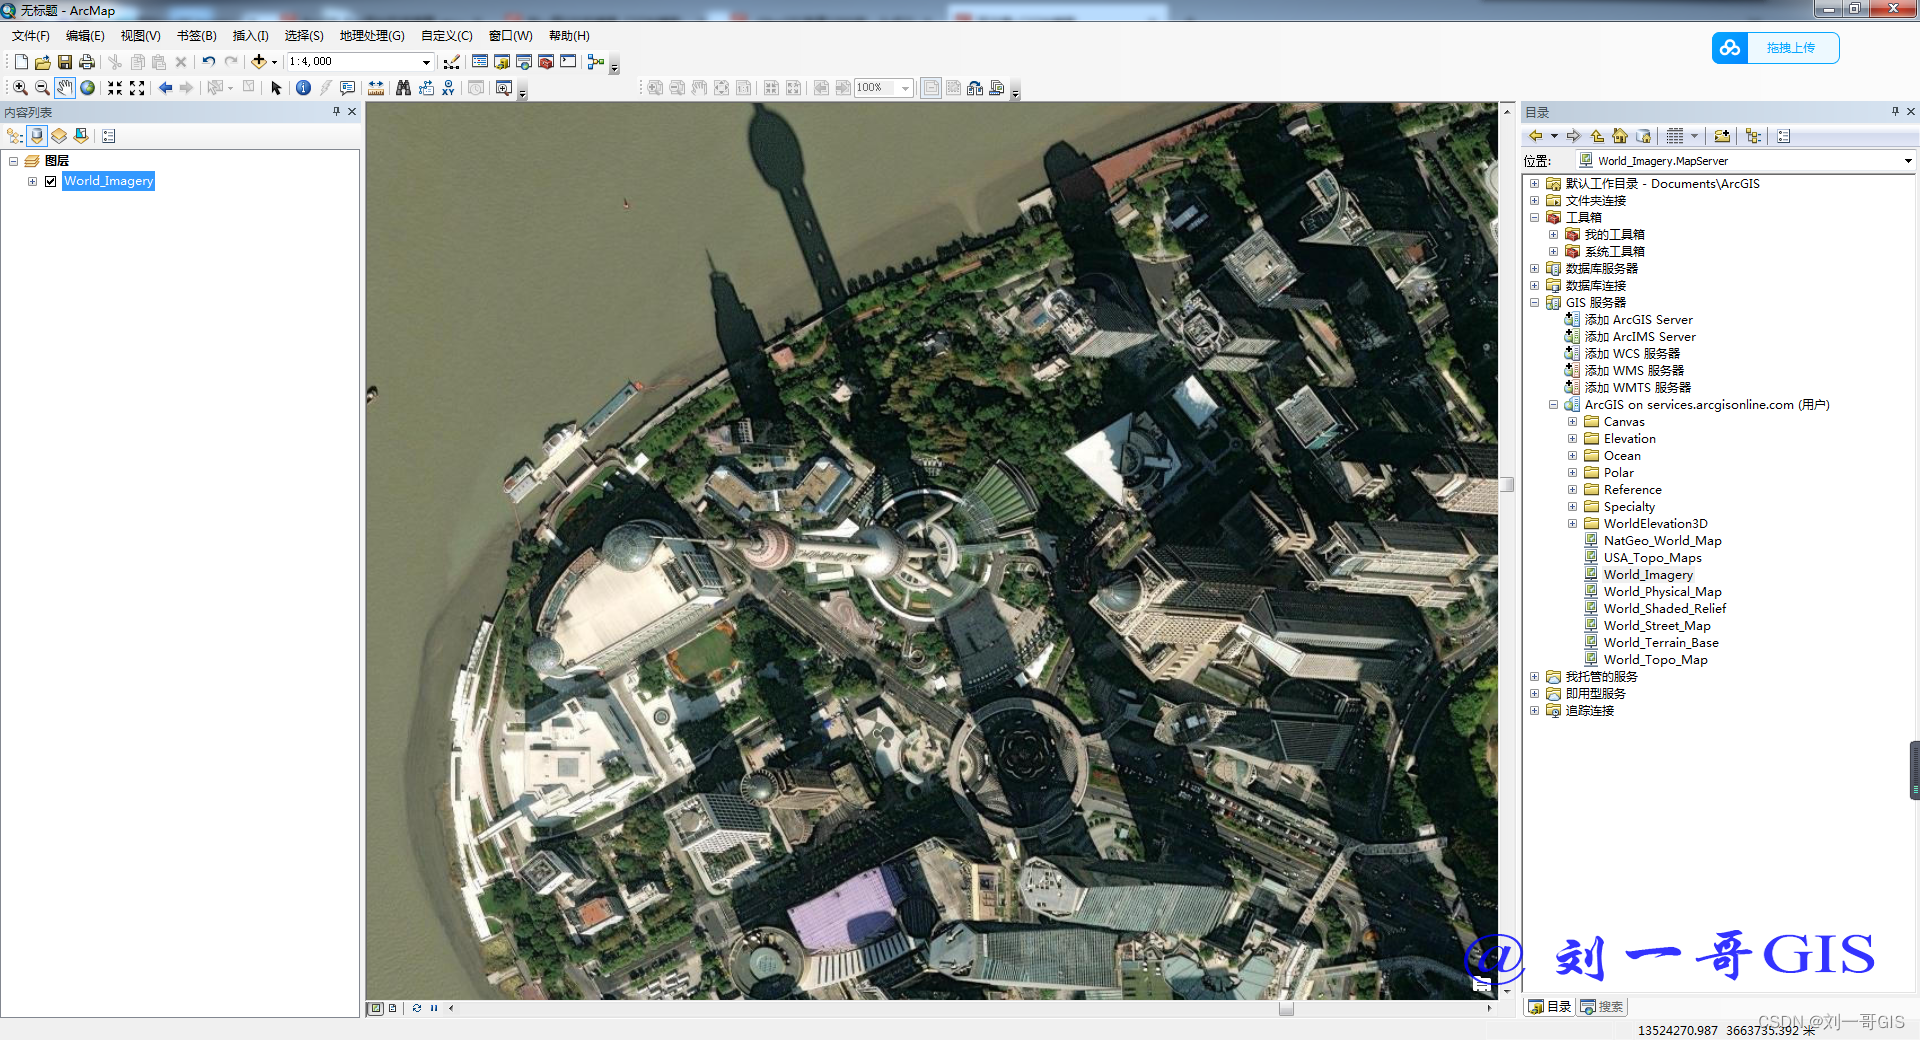Click the Full Extent globe icon
1920x1040 pixels.
point(88,88)
